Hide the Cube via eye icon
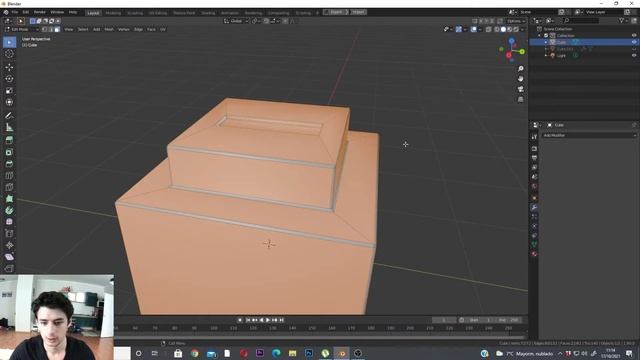The width and height of the screenshot is (640, 360). click(634, 42)
